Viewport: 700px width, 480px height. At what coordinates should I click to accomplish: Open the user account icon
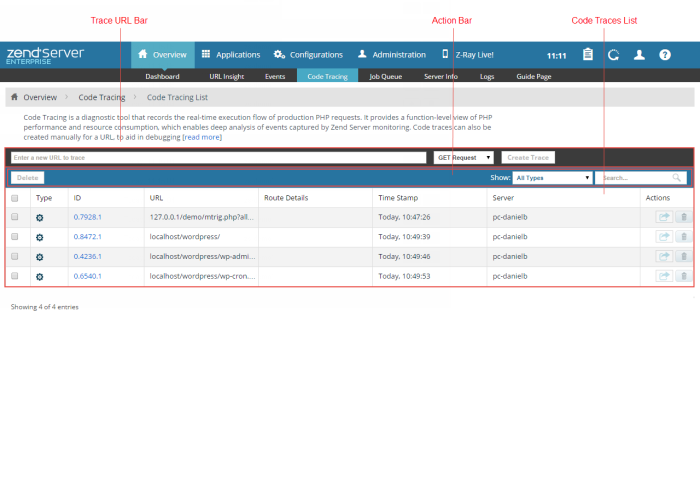639,55
